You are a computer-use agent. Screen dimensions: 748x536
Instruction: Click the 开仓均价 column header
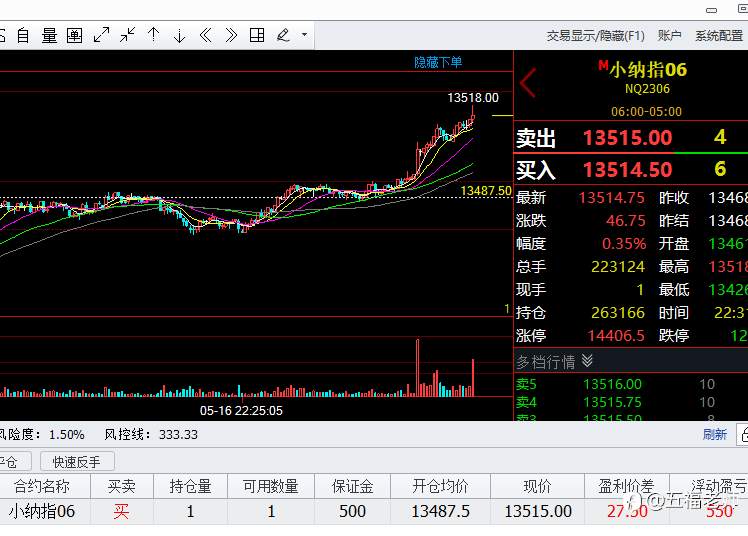pyautogui.click(x=440, y=486)
